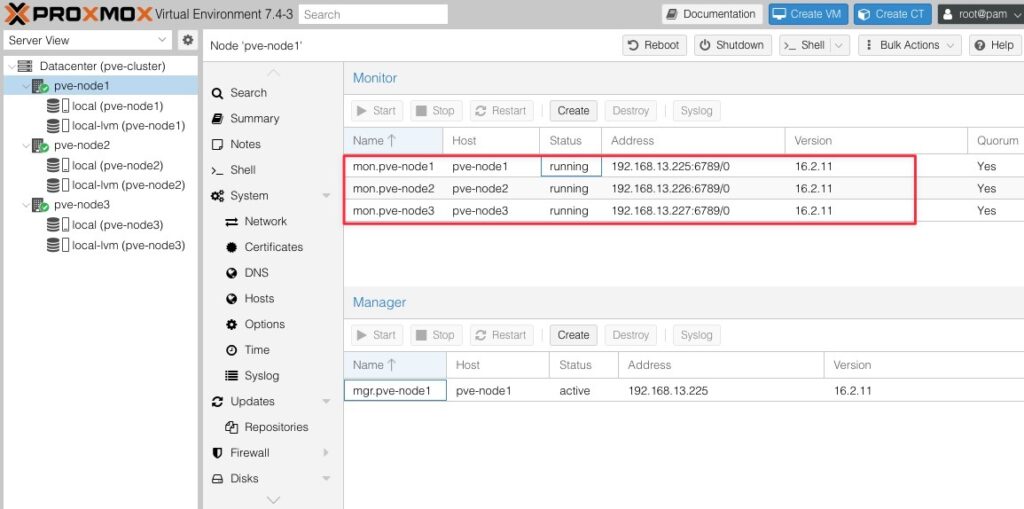Collapse the Updates submenu arrow
Image resolution: width=1024 pixels, height=509 pixels.
point(327,402)
